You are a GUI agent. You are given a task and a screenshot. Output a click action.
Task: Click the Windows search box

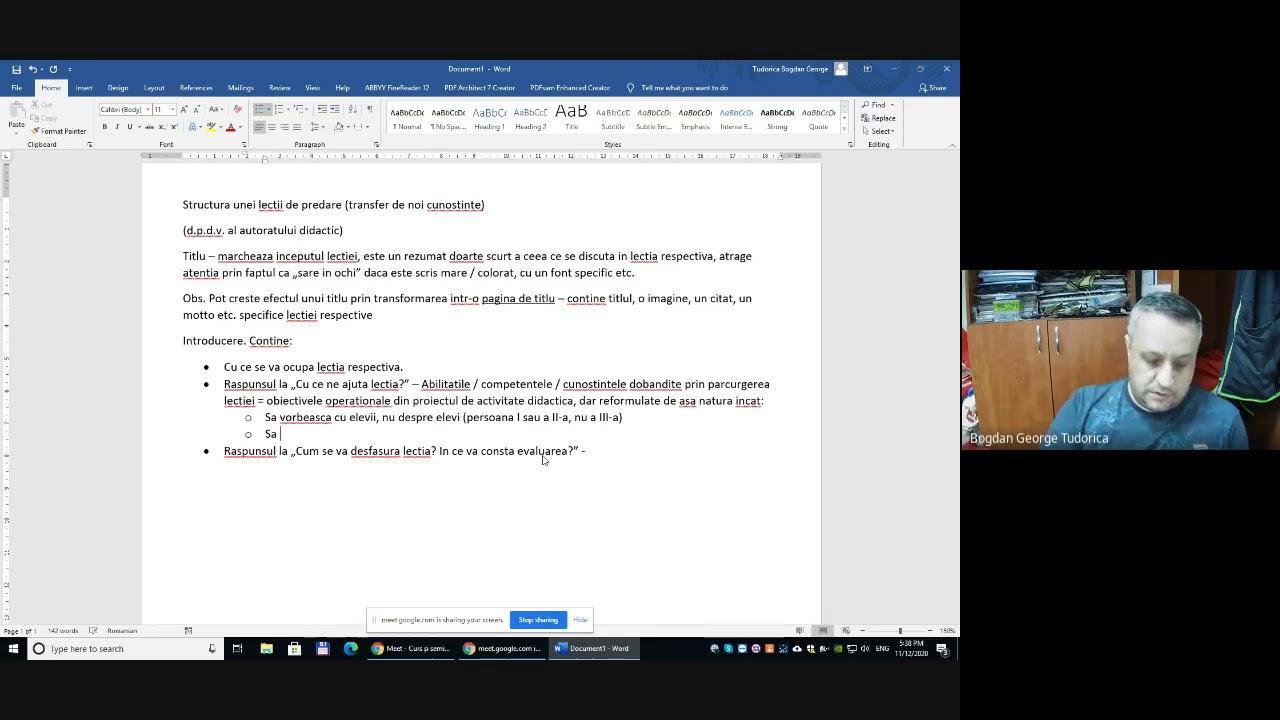[x=124, y=649]
